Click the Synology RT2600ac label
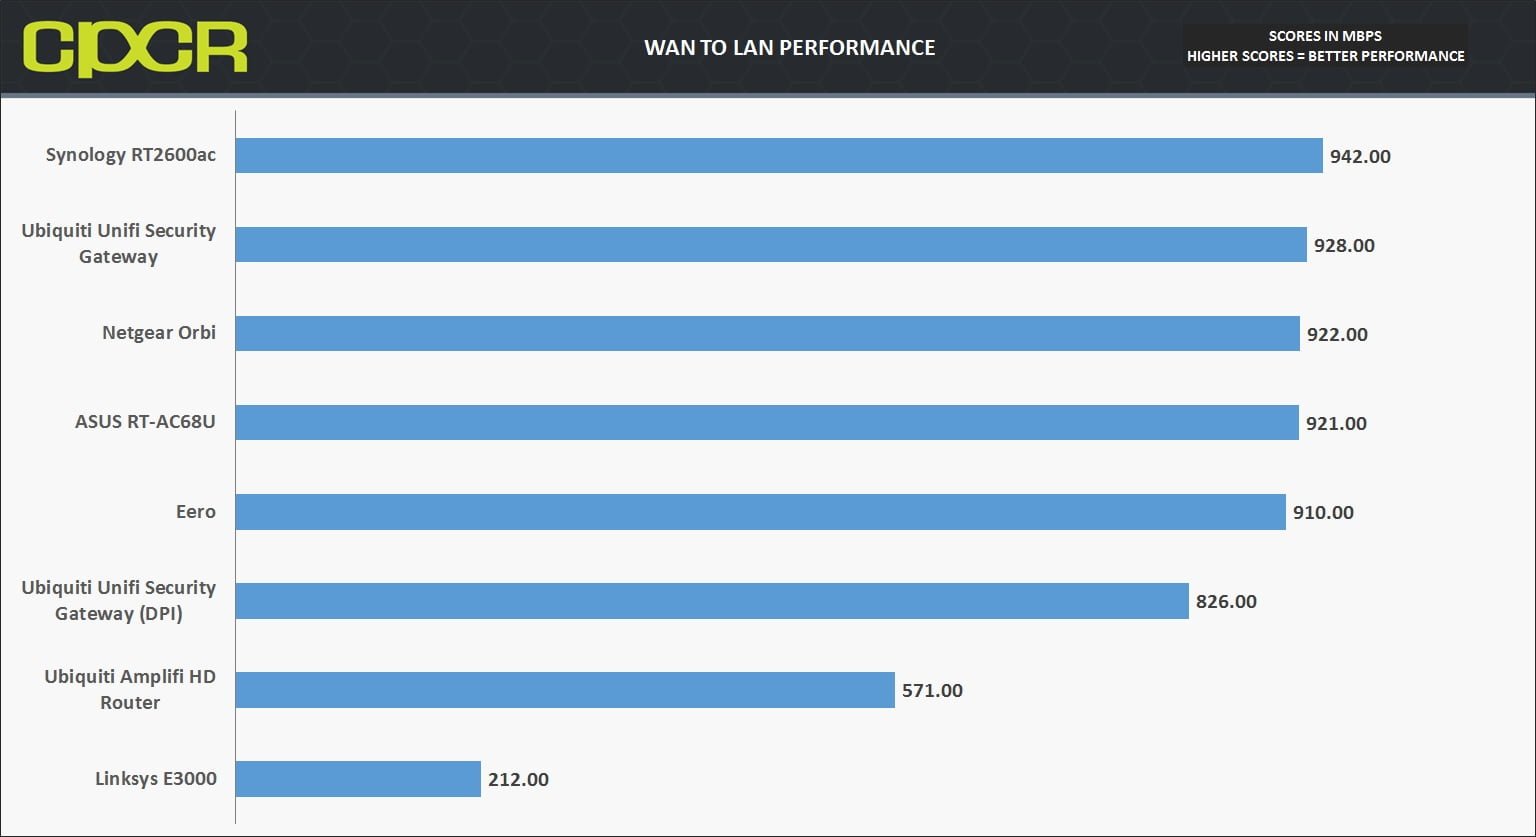The image size is (1536, 837). 130,155
